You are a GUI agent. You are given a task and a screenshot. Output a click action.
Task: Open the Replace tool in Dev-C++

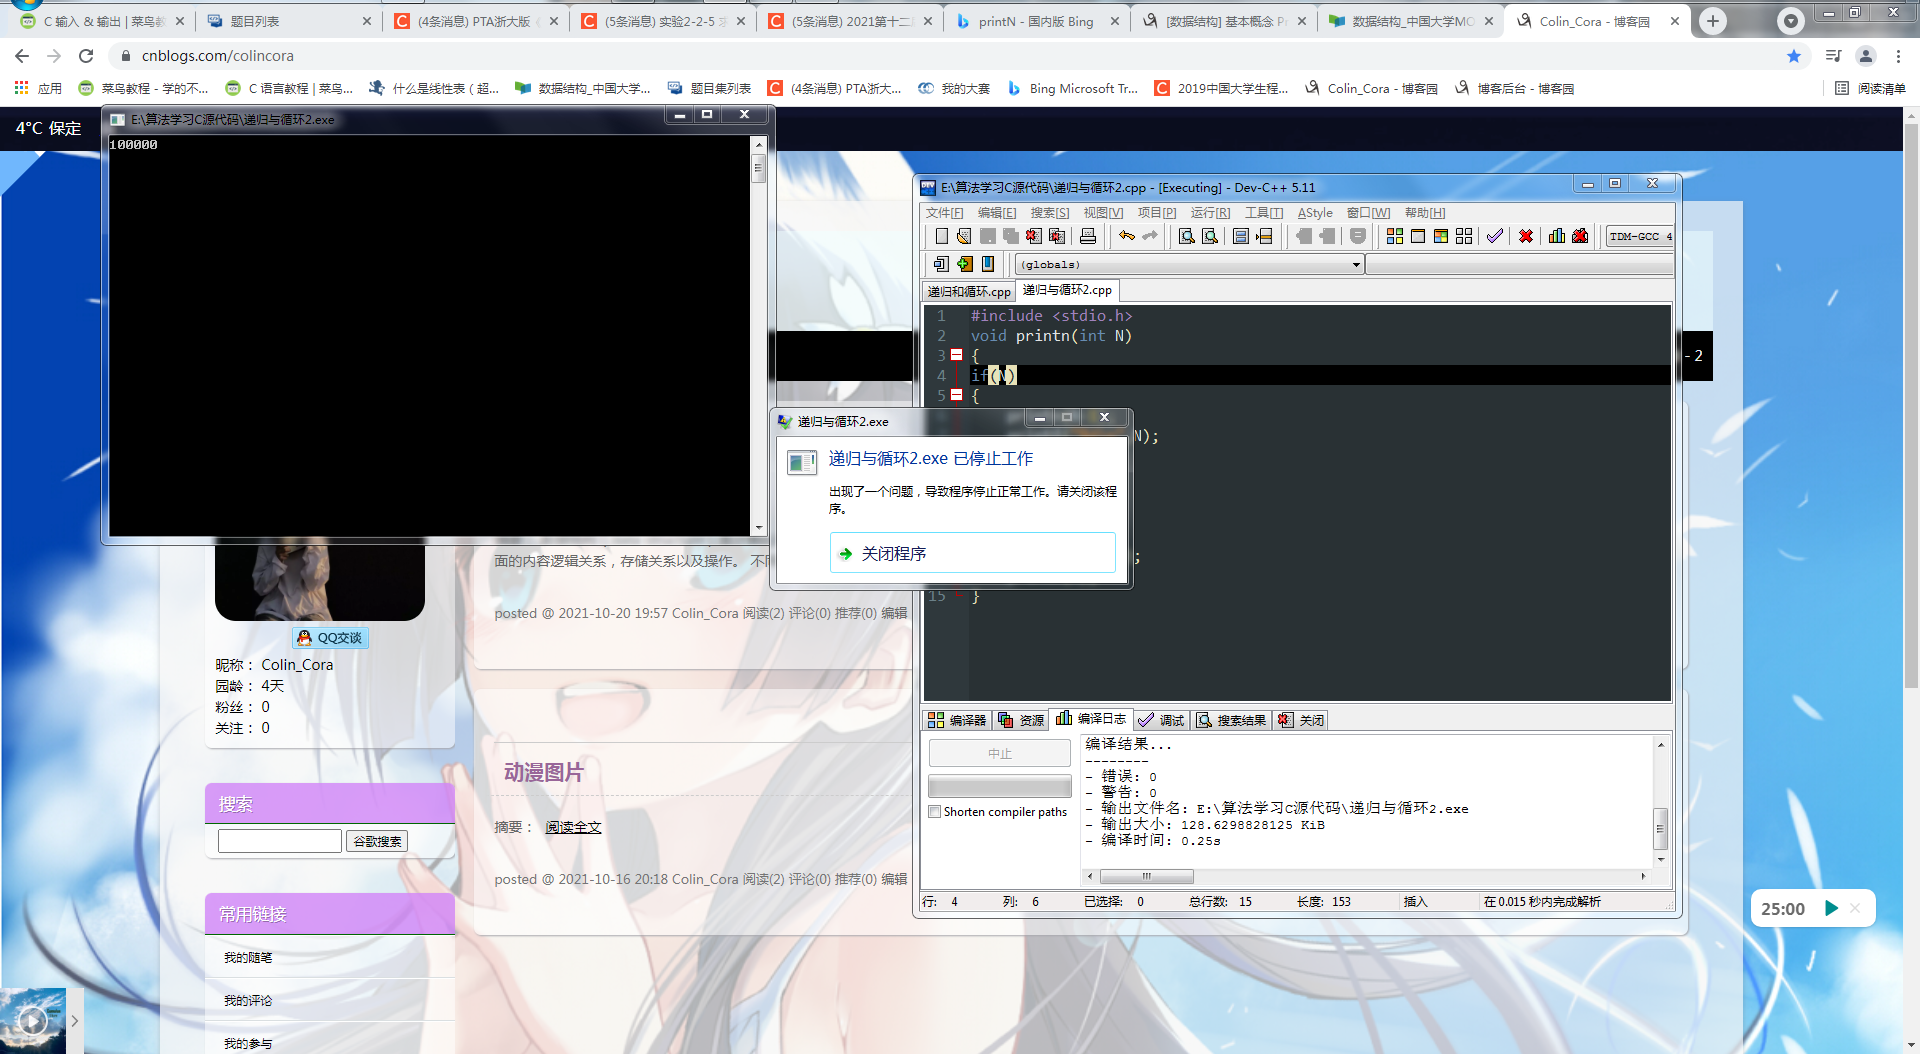(1210, 236)
